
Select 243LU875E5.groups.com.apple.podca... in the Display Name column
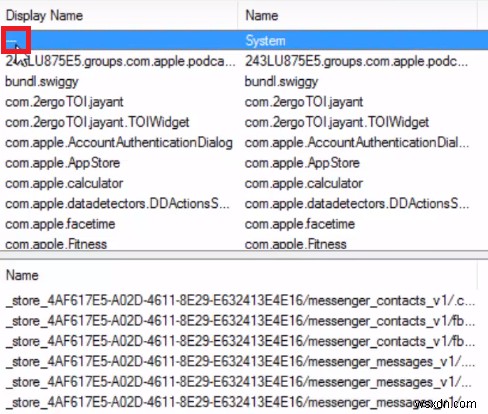120,61
